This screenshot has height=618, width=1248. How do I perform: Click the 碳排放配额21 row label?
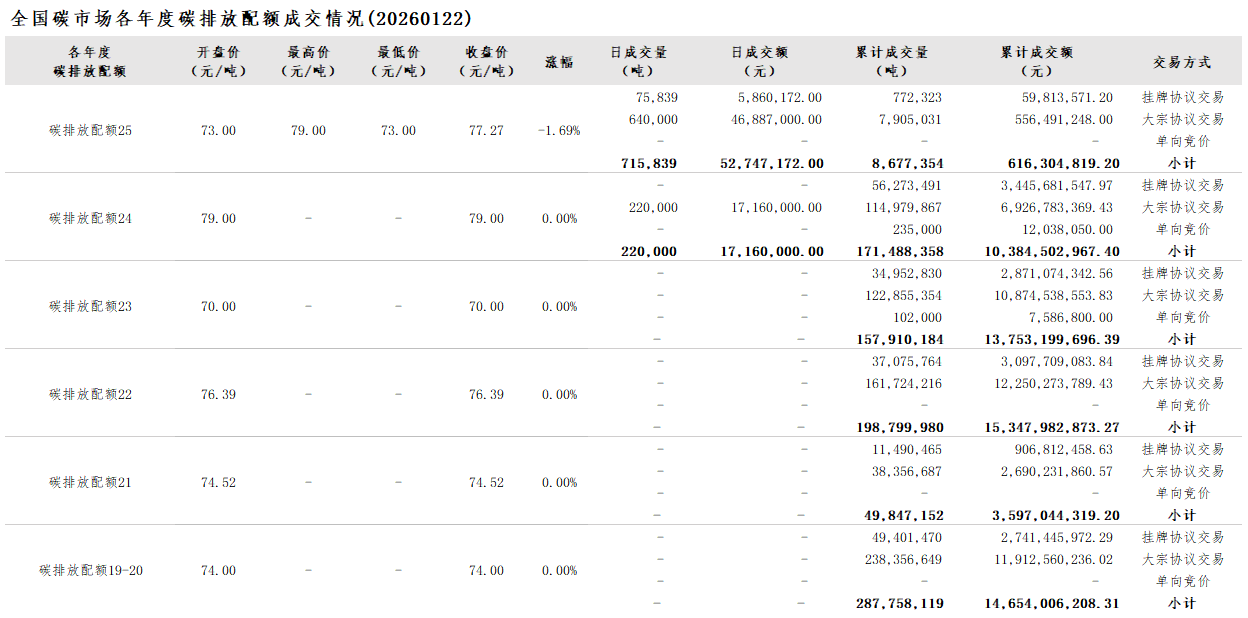[90, 483]
